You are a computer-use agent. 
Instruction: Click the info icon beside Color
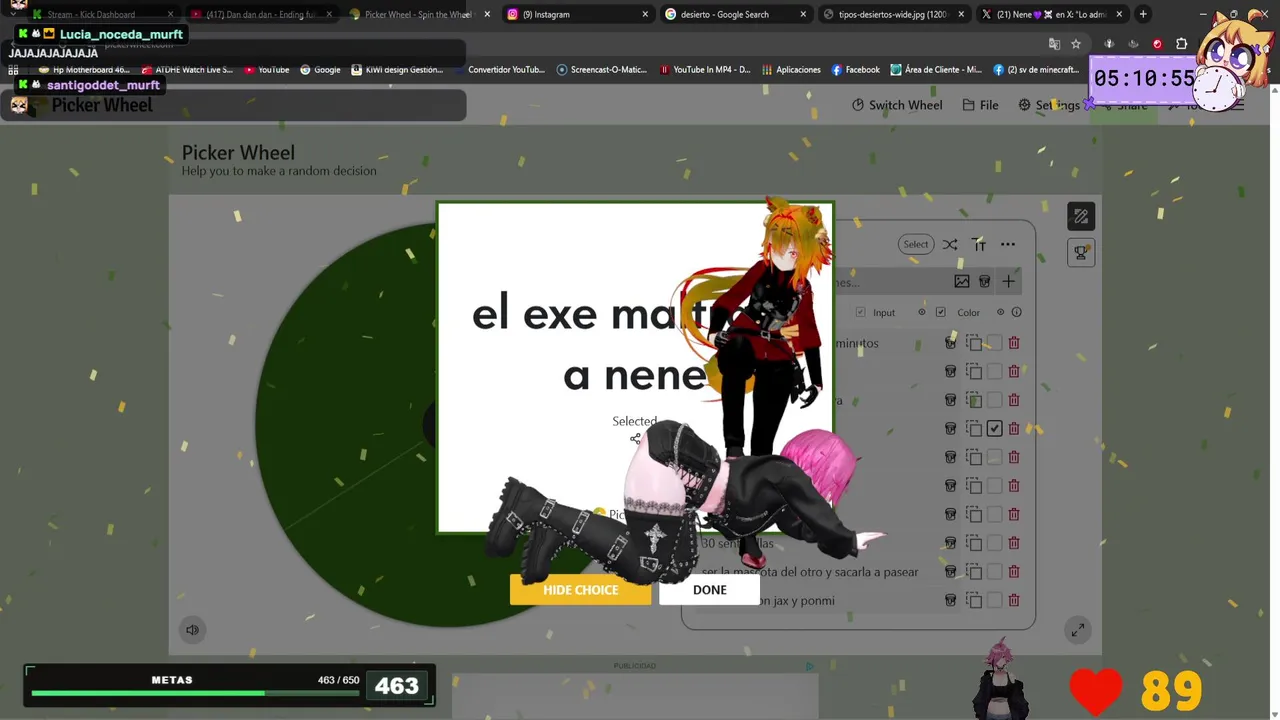1016,312
